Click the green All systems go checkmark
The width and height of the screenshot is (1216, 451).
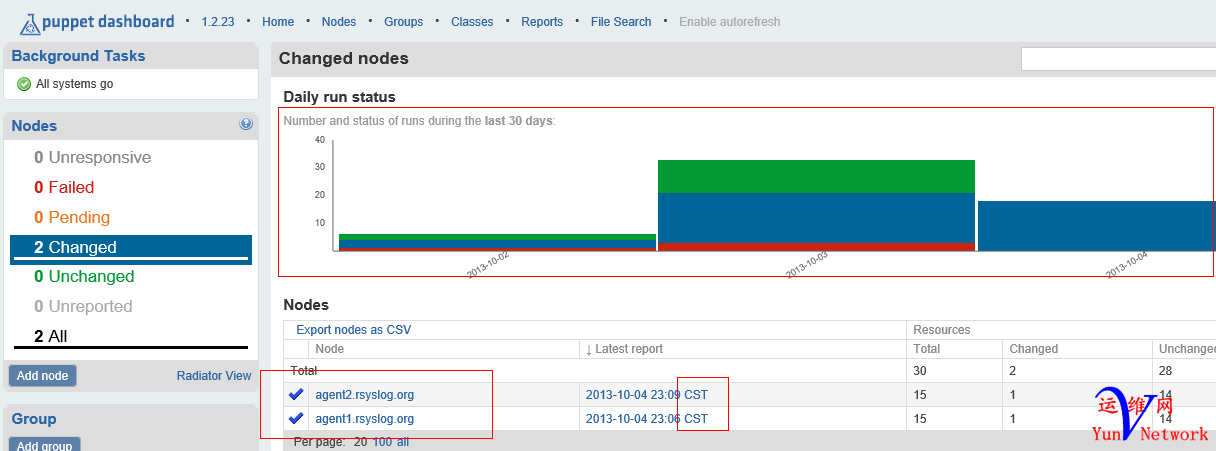click(24, 84)
